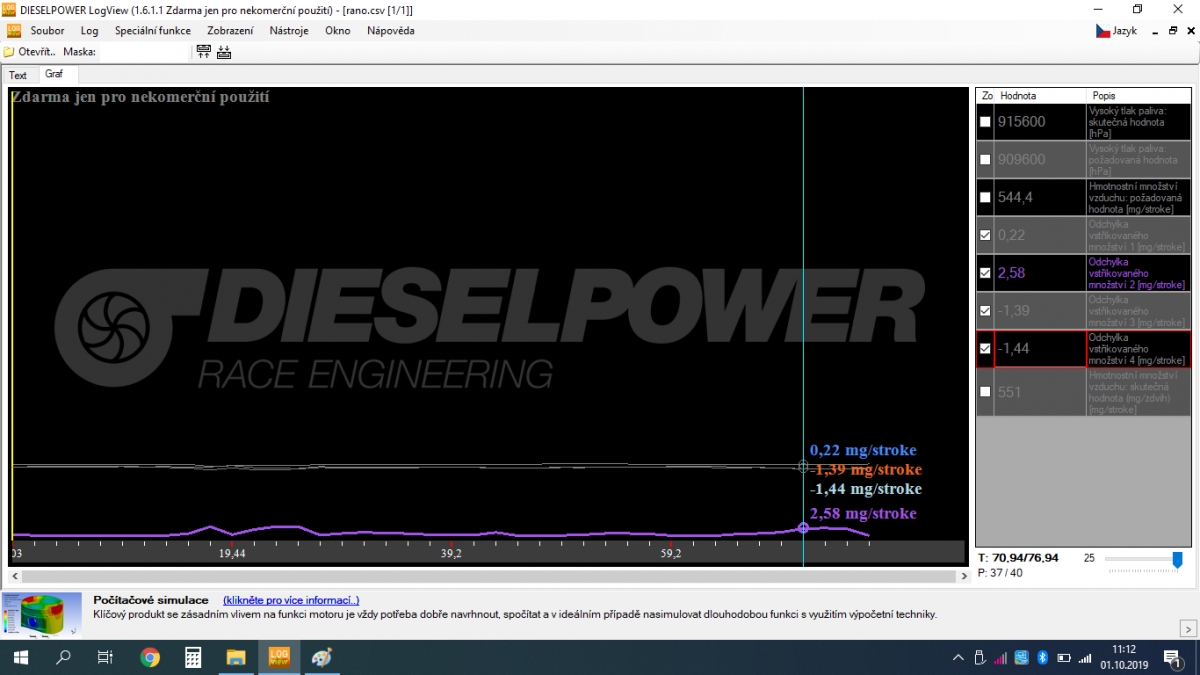Viewport: 1200px width, 675px height.
Task: Click the 'P: 37 / 40' position readout
Action: 1000,573
